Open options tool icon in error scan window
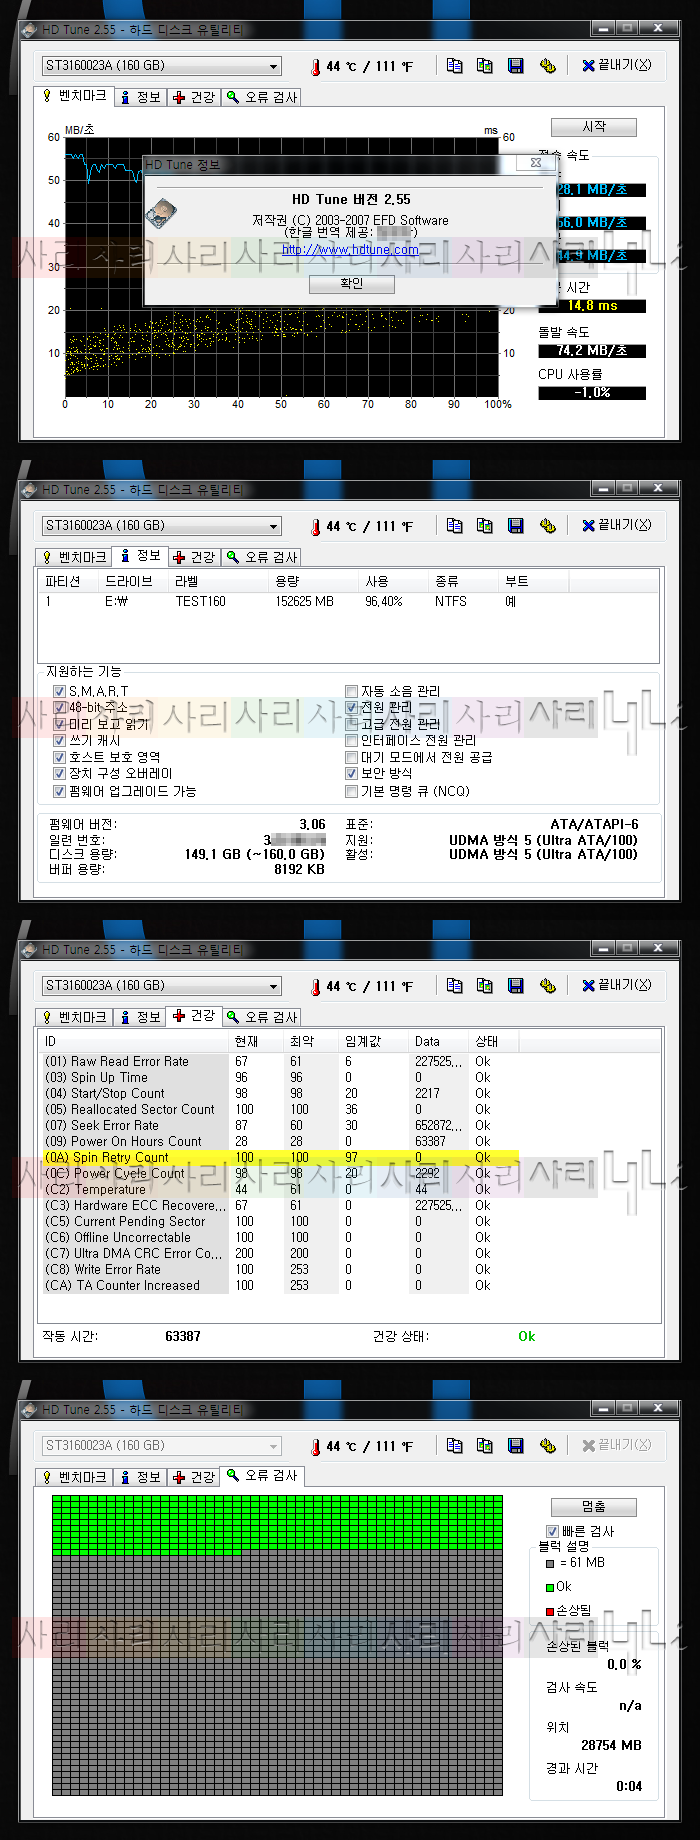This screenshot has height=1840, width=700. coord(547,1446)
